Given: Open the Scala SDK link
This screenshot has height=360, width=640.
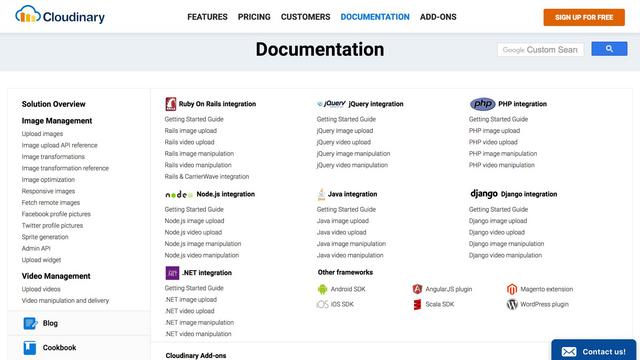Looking at the screenshot, I should 440,304.
